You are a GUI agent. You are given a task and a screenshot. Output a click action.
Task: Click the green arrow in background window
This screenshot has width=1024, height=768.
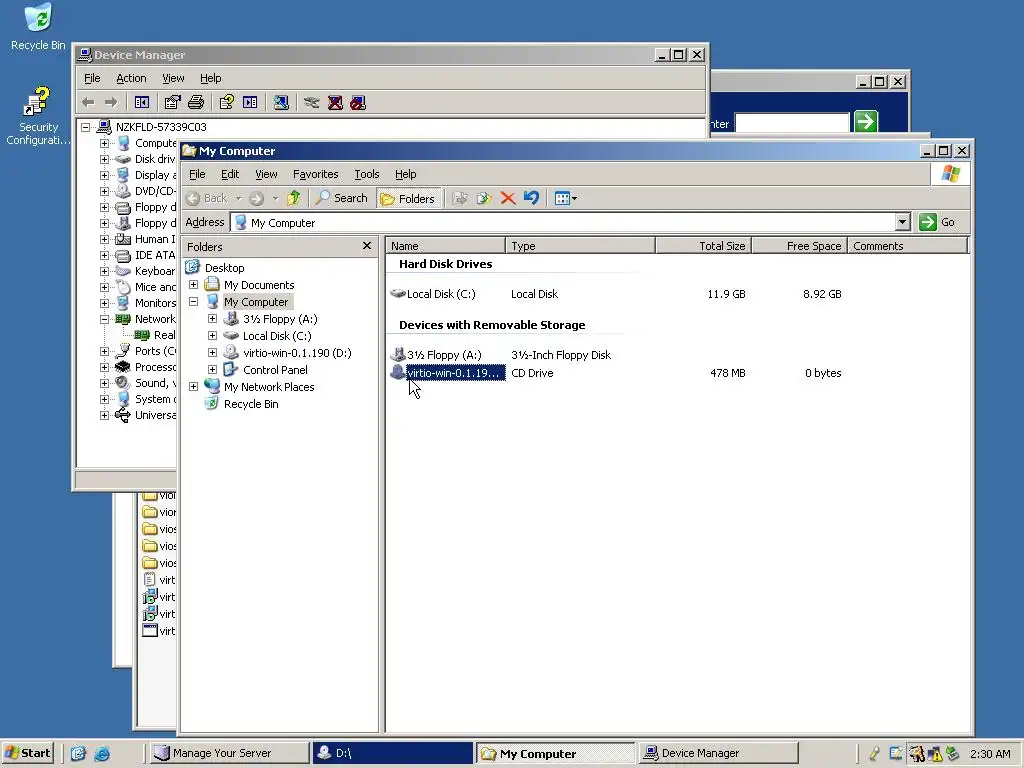866,121
